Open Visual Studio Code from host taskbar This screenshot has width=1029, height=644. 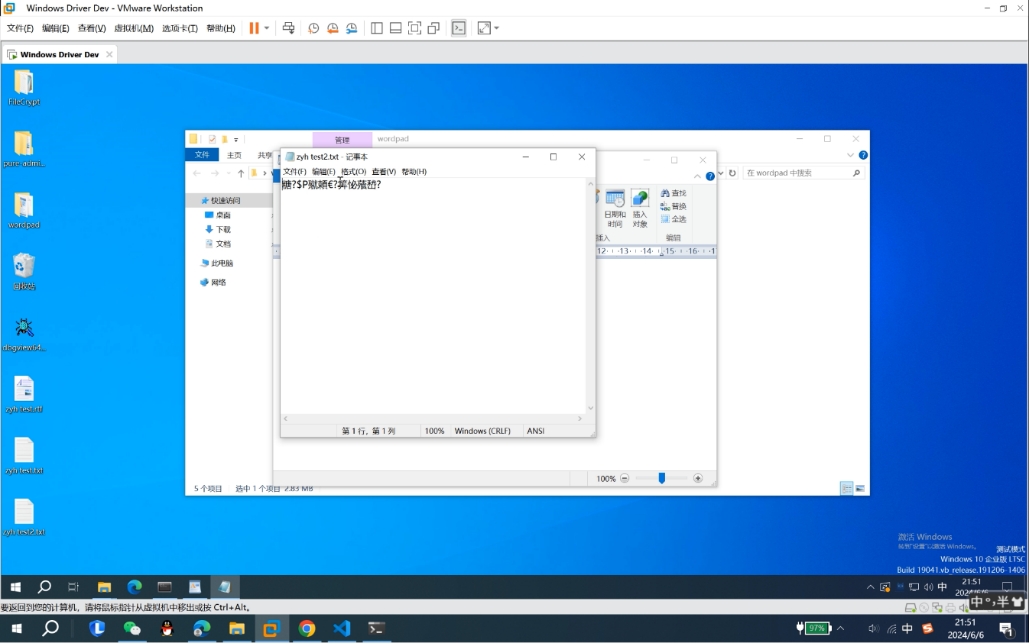pos(342,628)
